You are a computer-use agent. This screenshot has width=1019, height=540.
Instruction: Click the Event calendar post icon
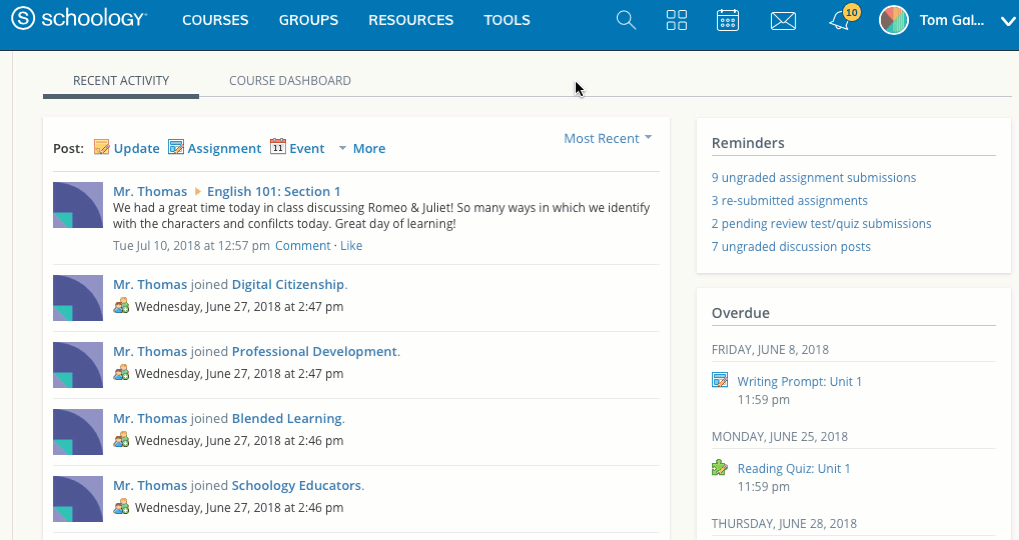[x=278, y=148]
